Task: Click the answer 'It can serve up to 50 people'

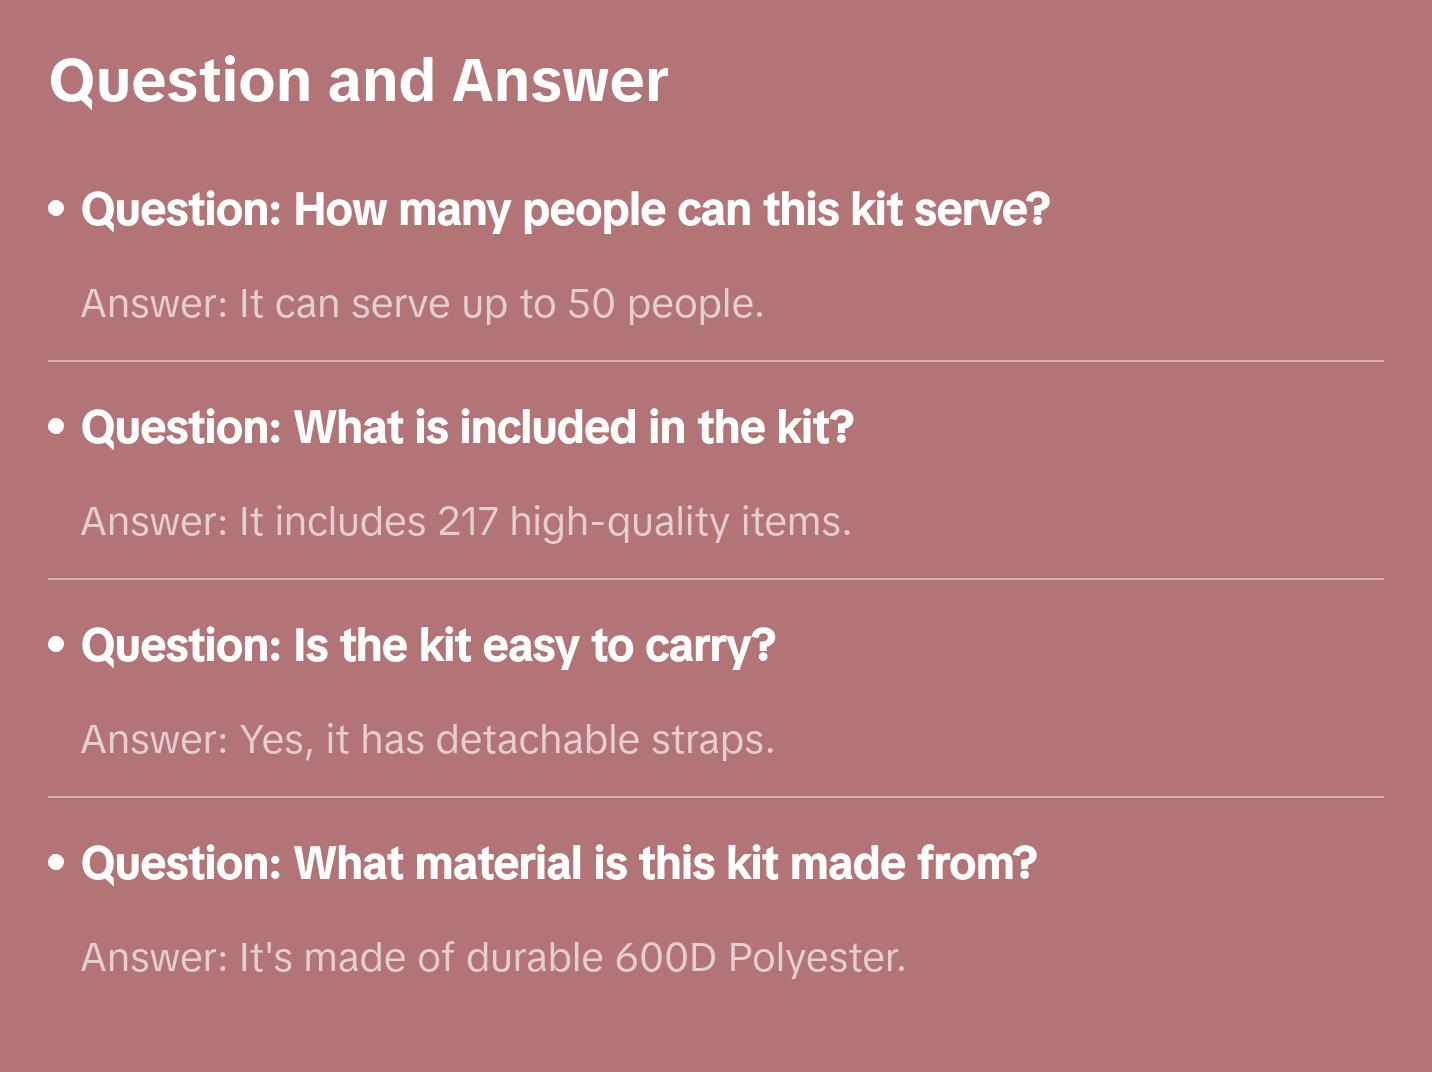Action: tap(422, 304)
